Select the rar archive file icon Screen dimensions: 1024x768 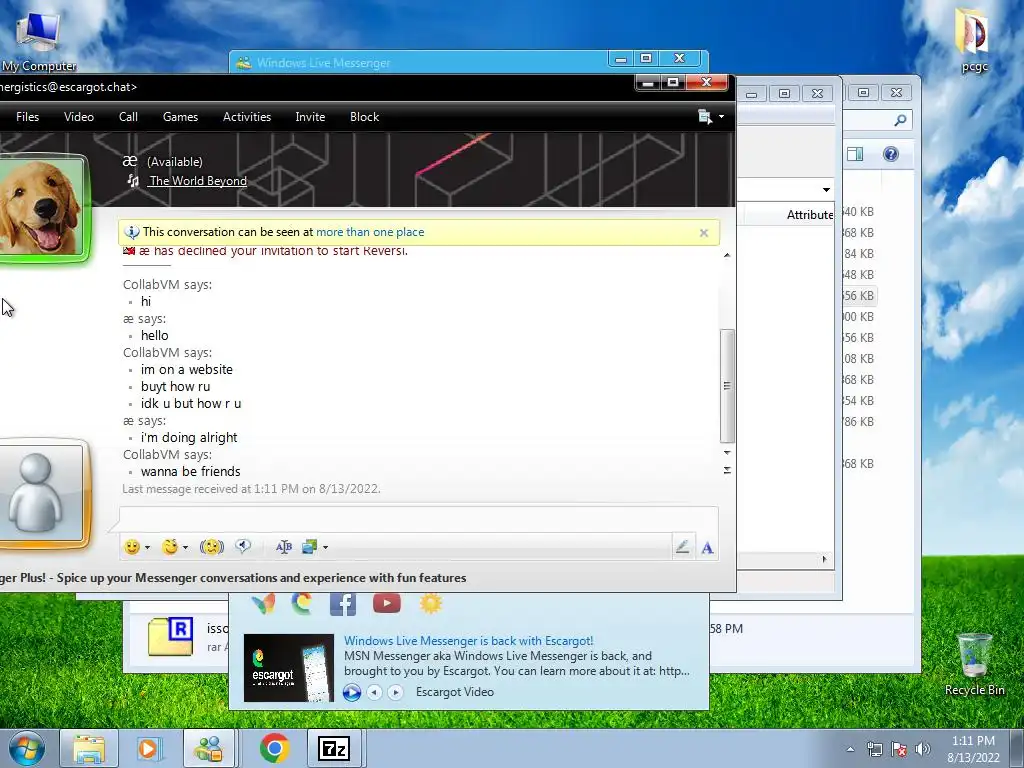pos(170,636)
